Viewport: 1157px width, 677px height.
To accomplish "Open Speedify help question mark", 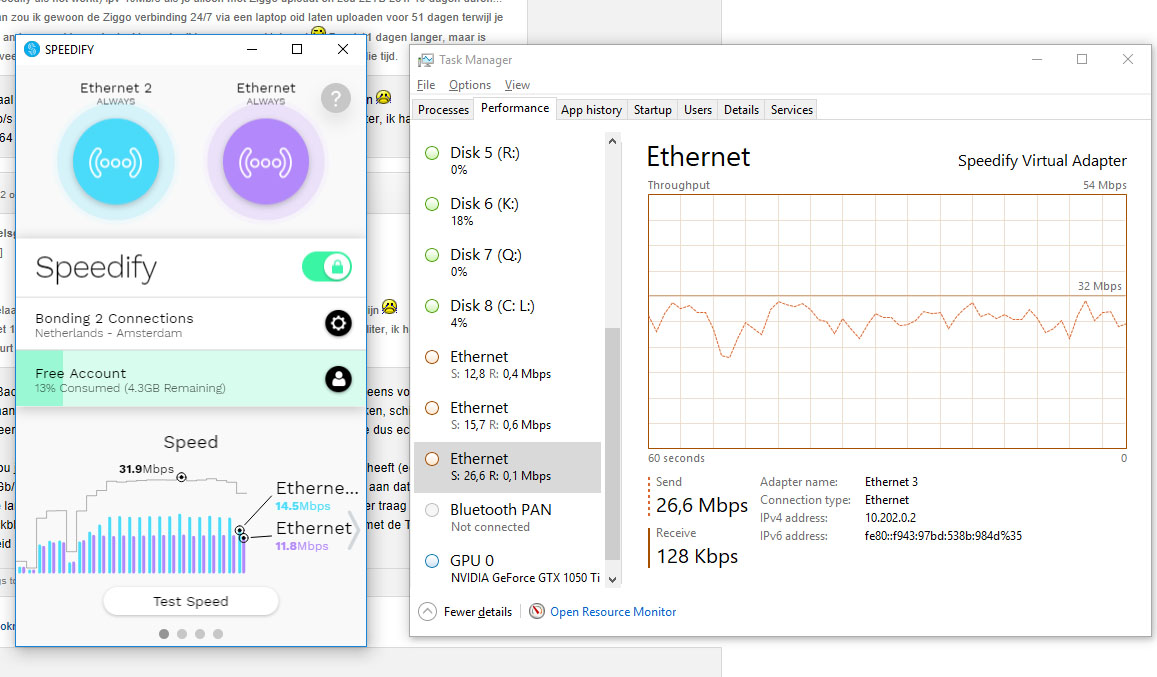I will pos(336,97).
